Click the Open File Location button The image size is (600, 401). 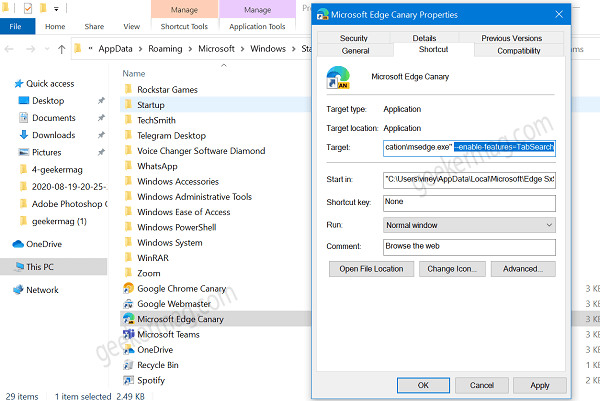pos(371,269)
